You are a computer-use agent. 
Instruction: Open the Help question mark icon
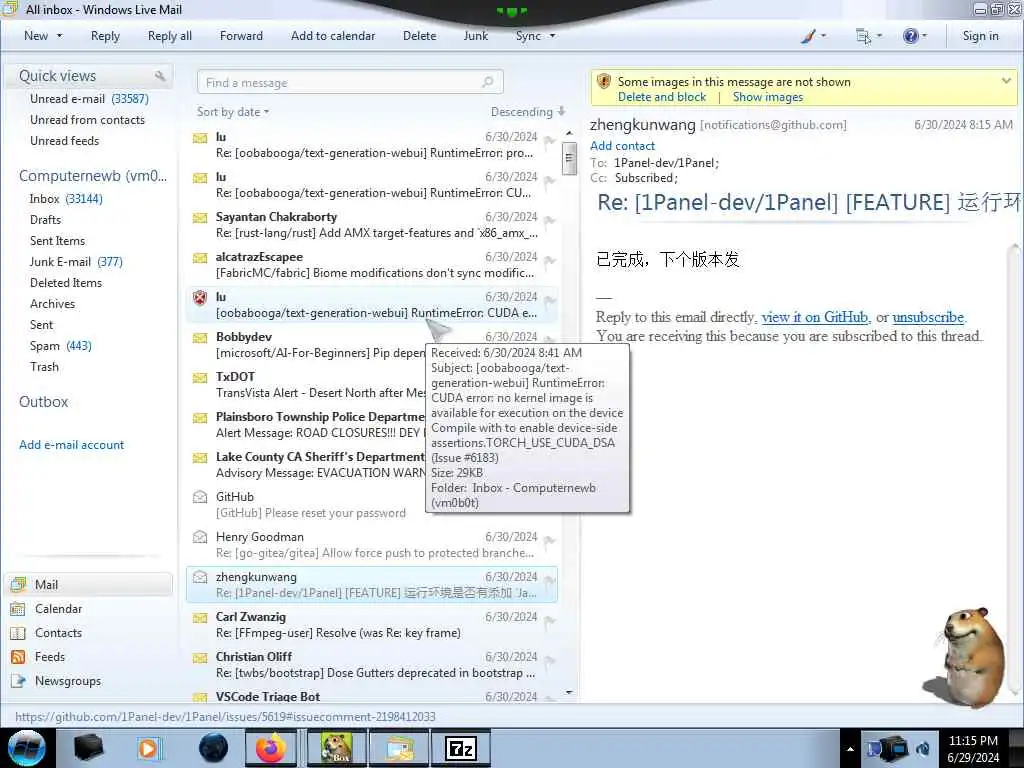point(915,36)
